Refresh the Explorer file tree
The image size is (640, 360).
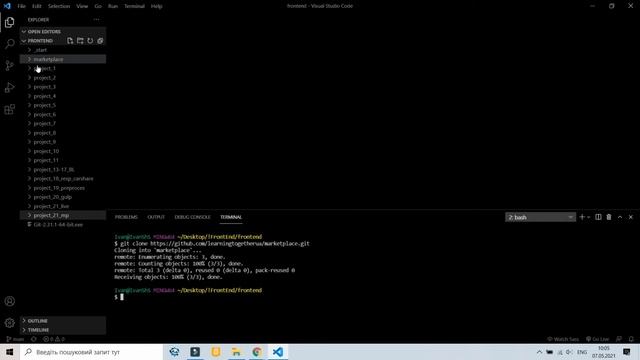pos(90,41)
